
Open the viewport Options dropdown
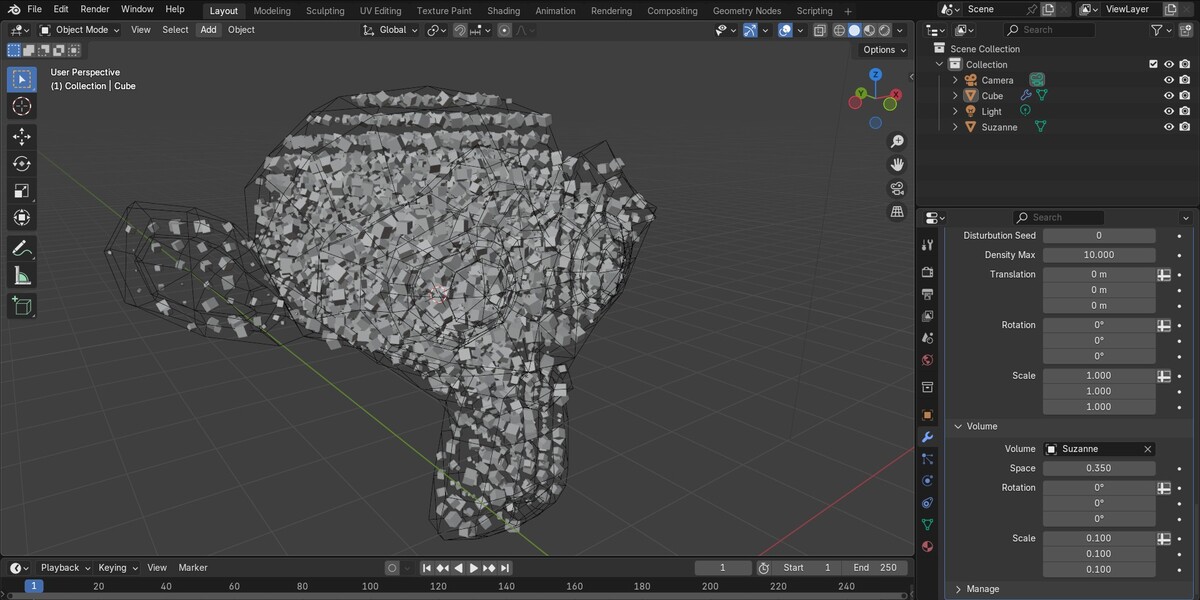coord(884,50)
